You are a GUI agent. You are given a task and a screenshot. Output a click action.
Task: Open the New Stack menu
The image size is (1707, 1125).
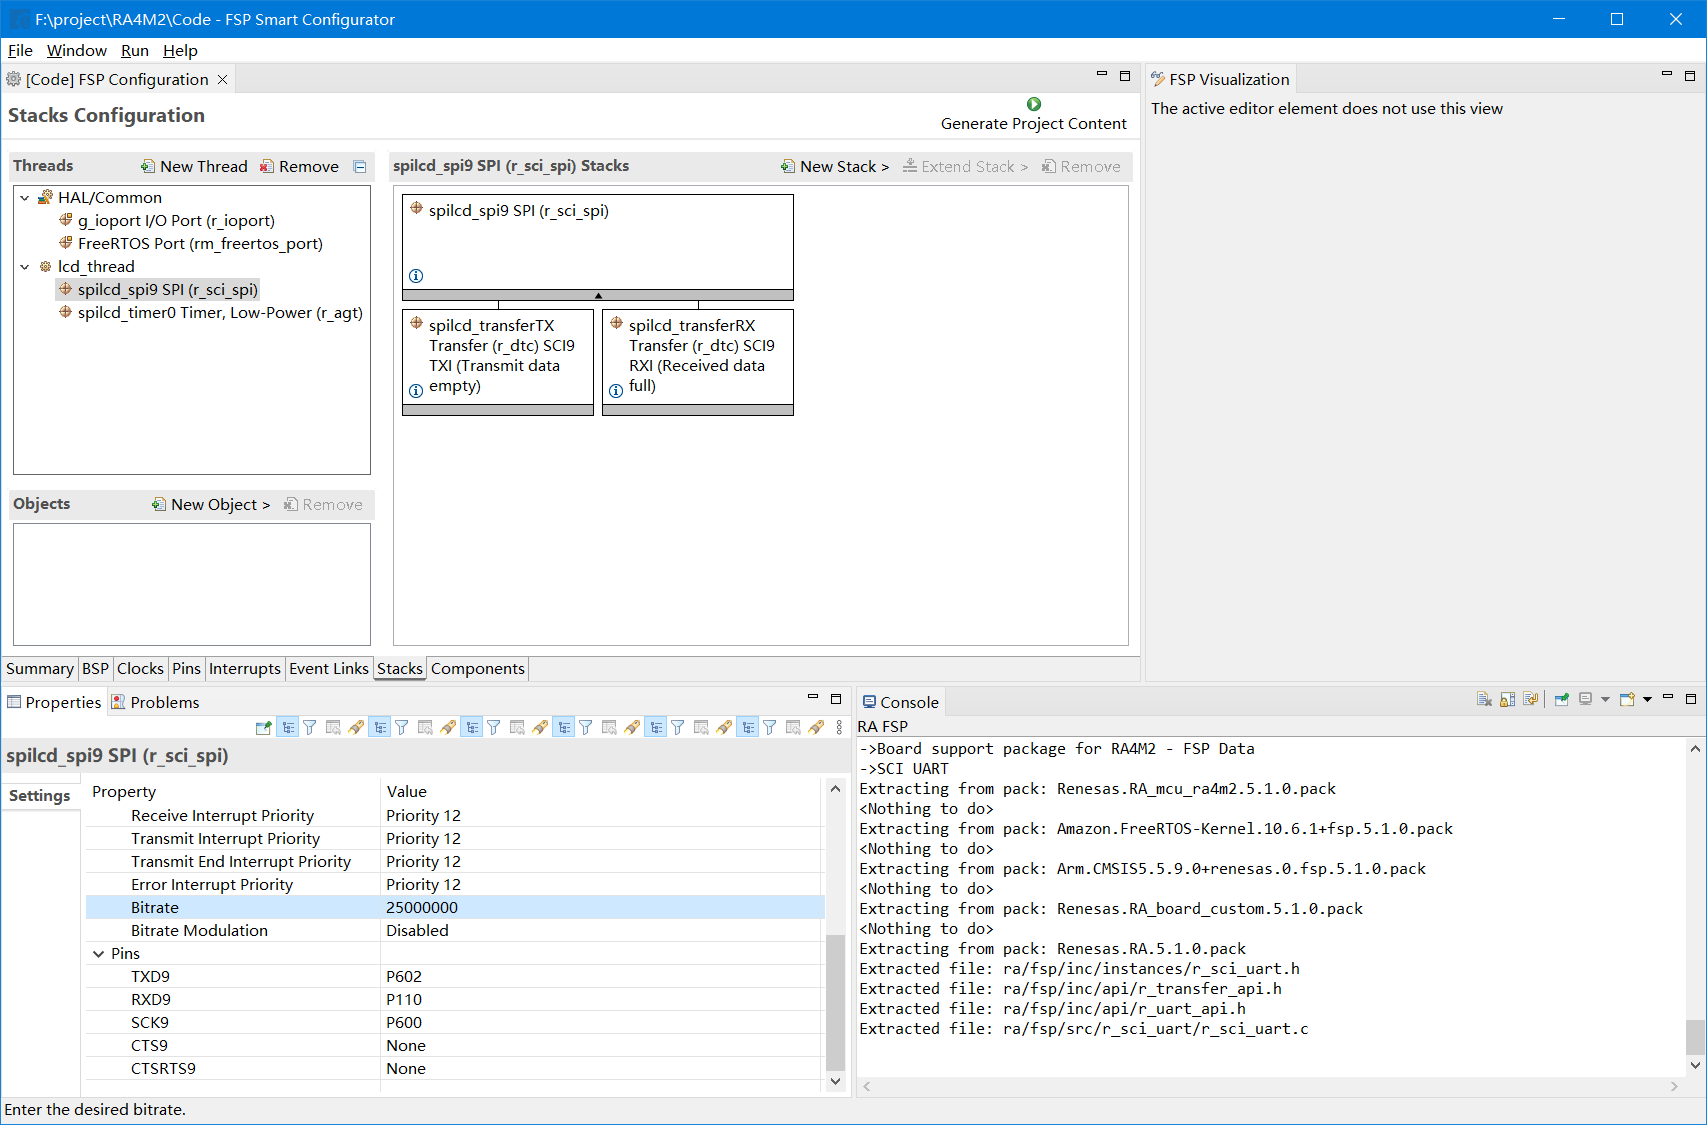click(835, 166)
